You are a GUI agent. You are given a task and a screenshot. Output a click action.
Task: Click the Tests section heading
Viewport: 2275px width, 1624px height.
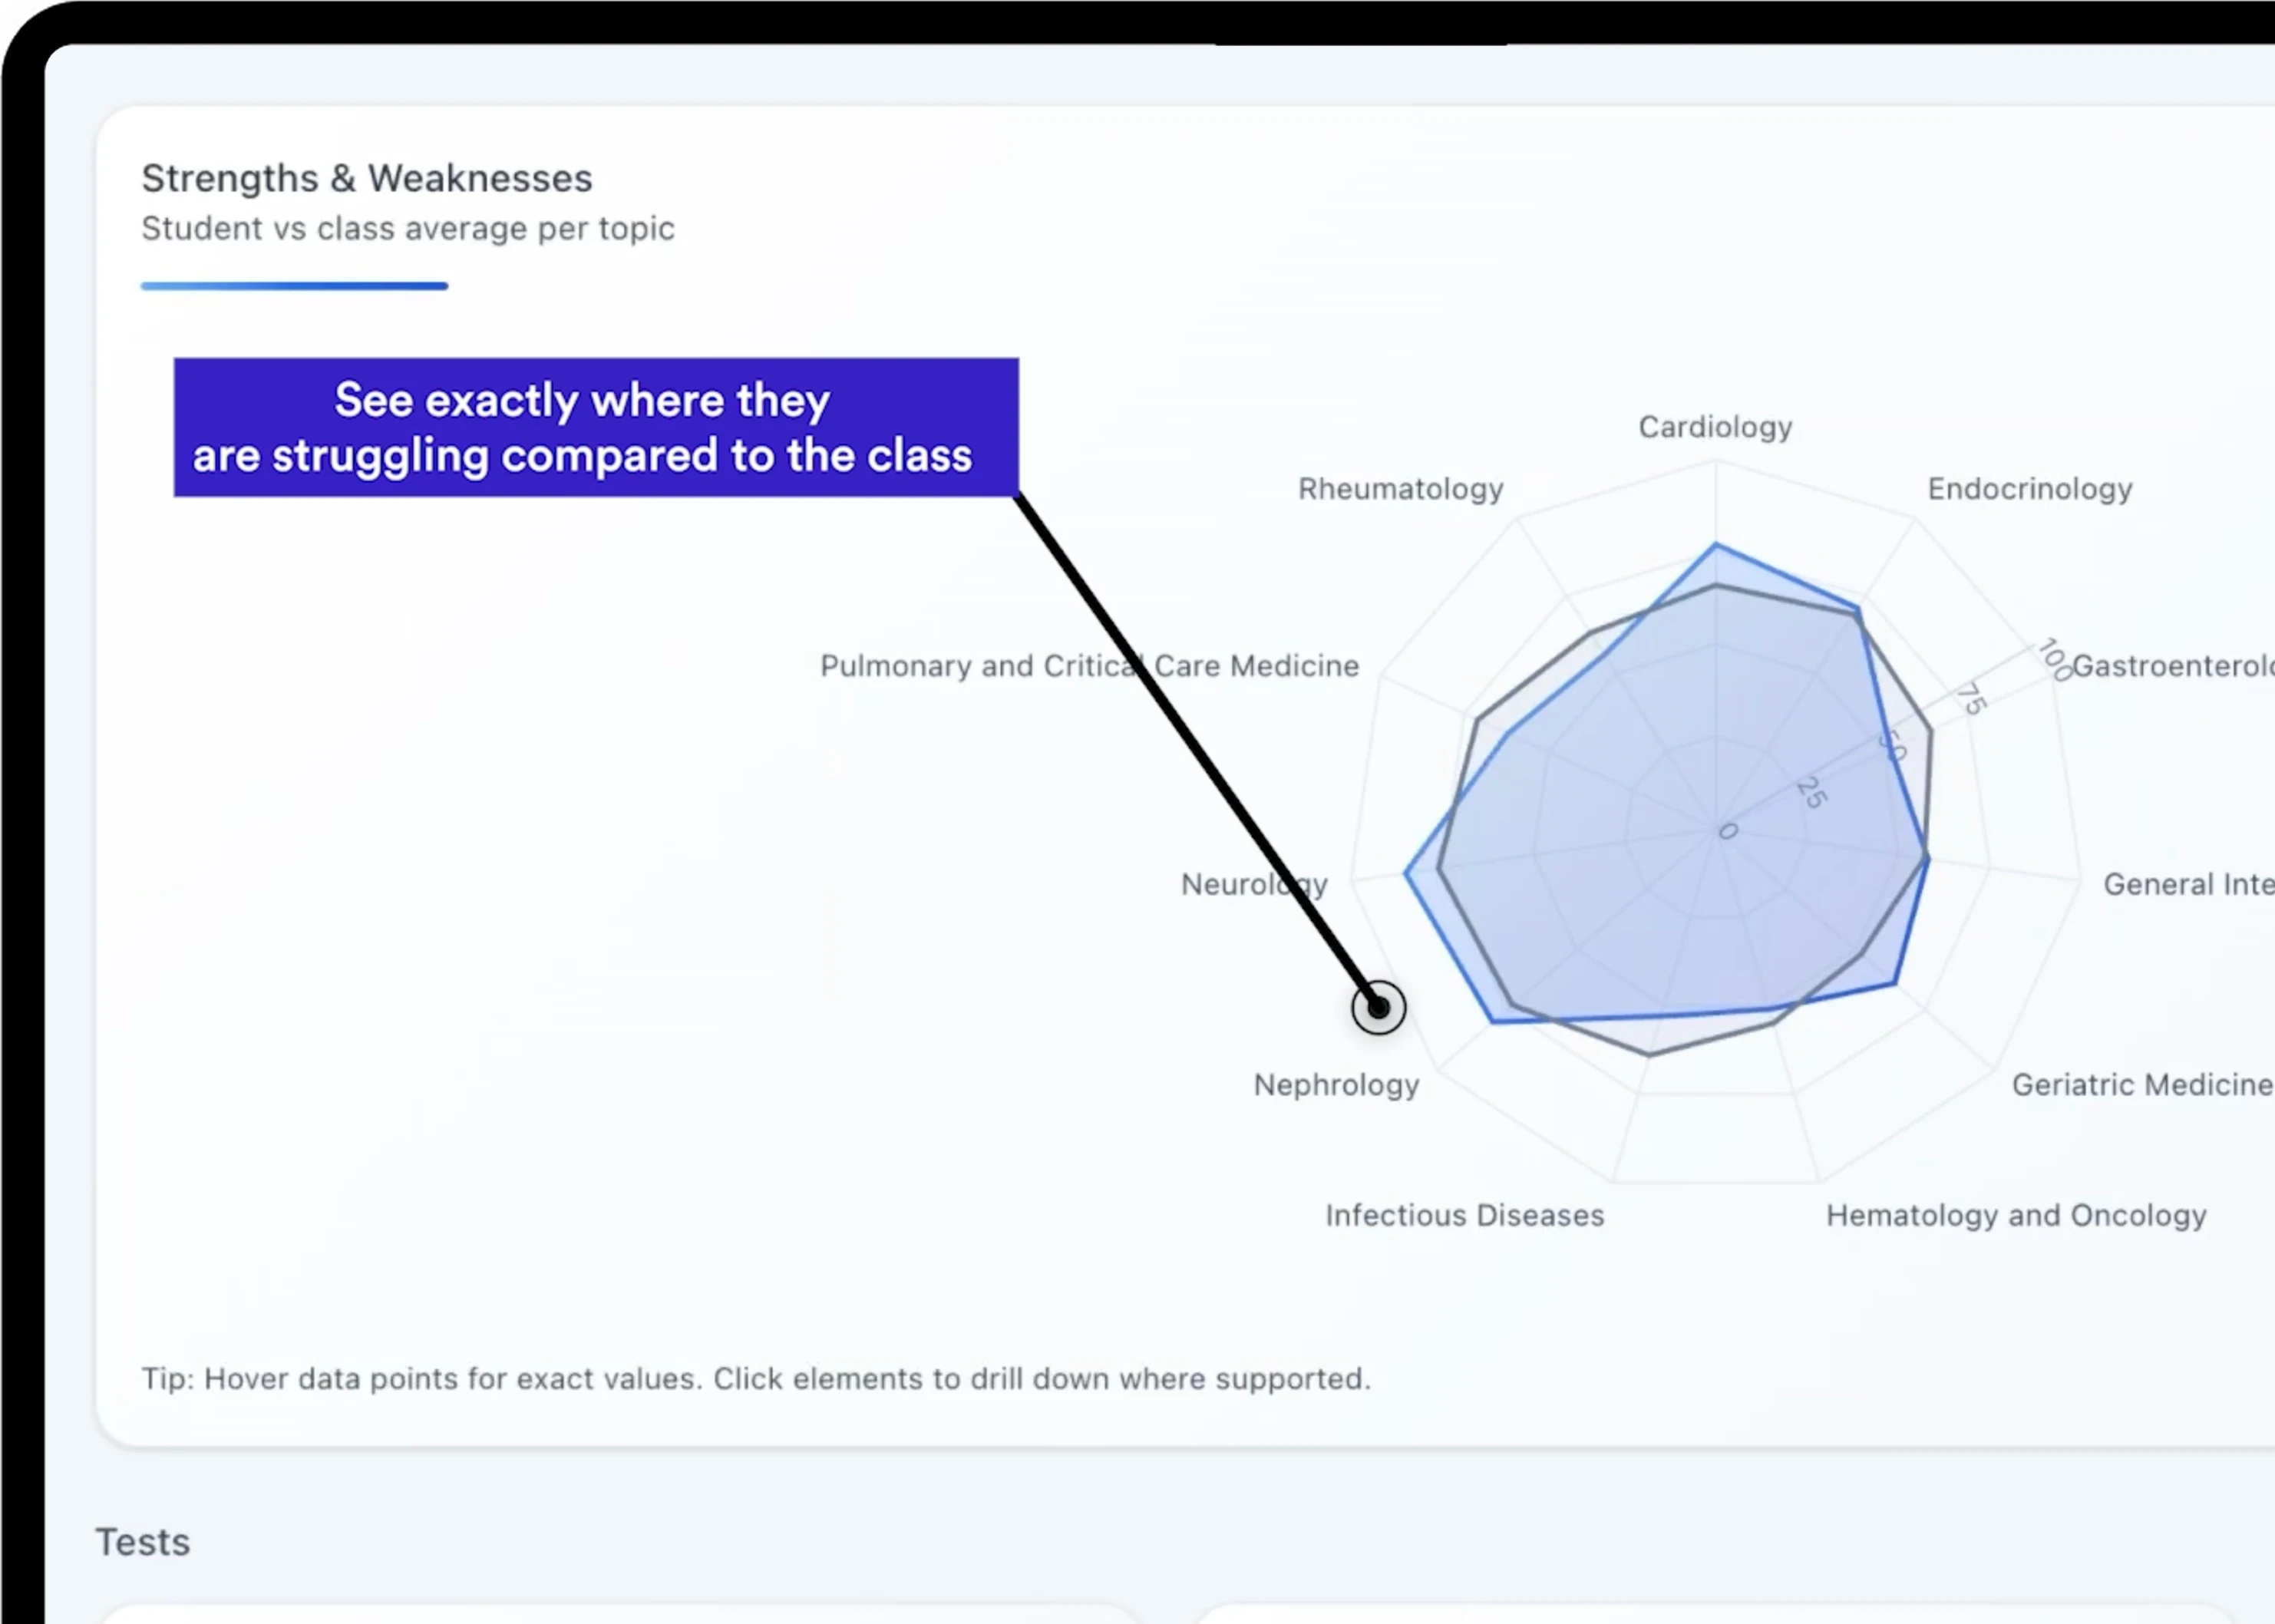click(142, 1542)
